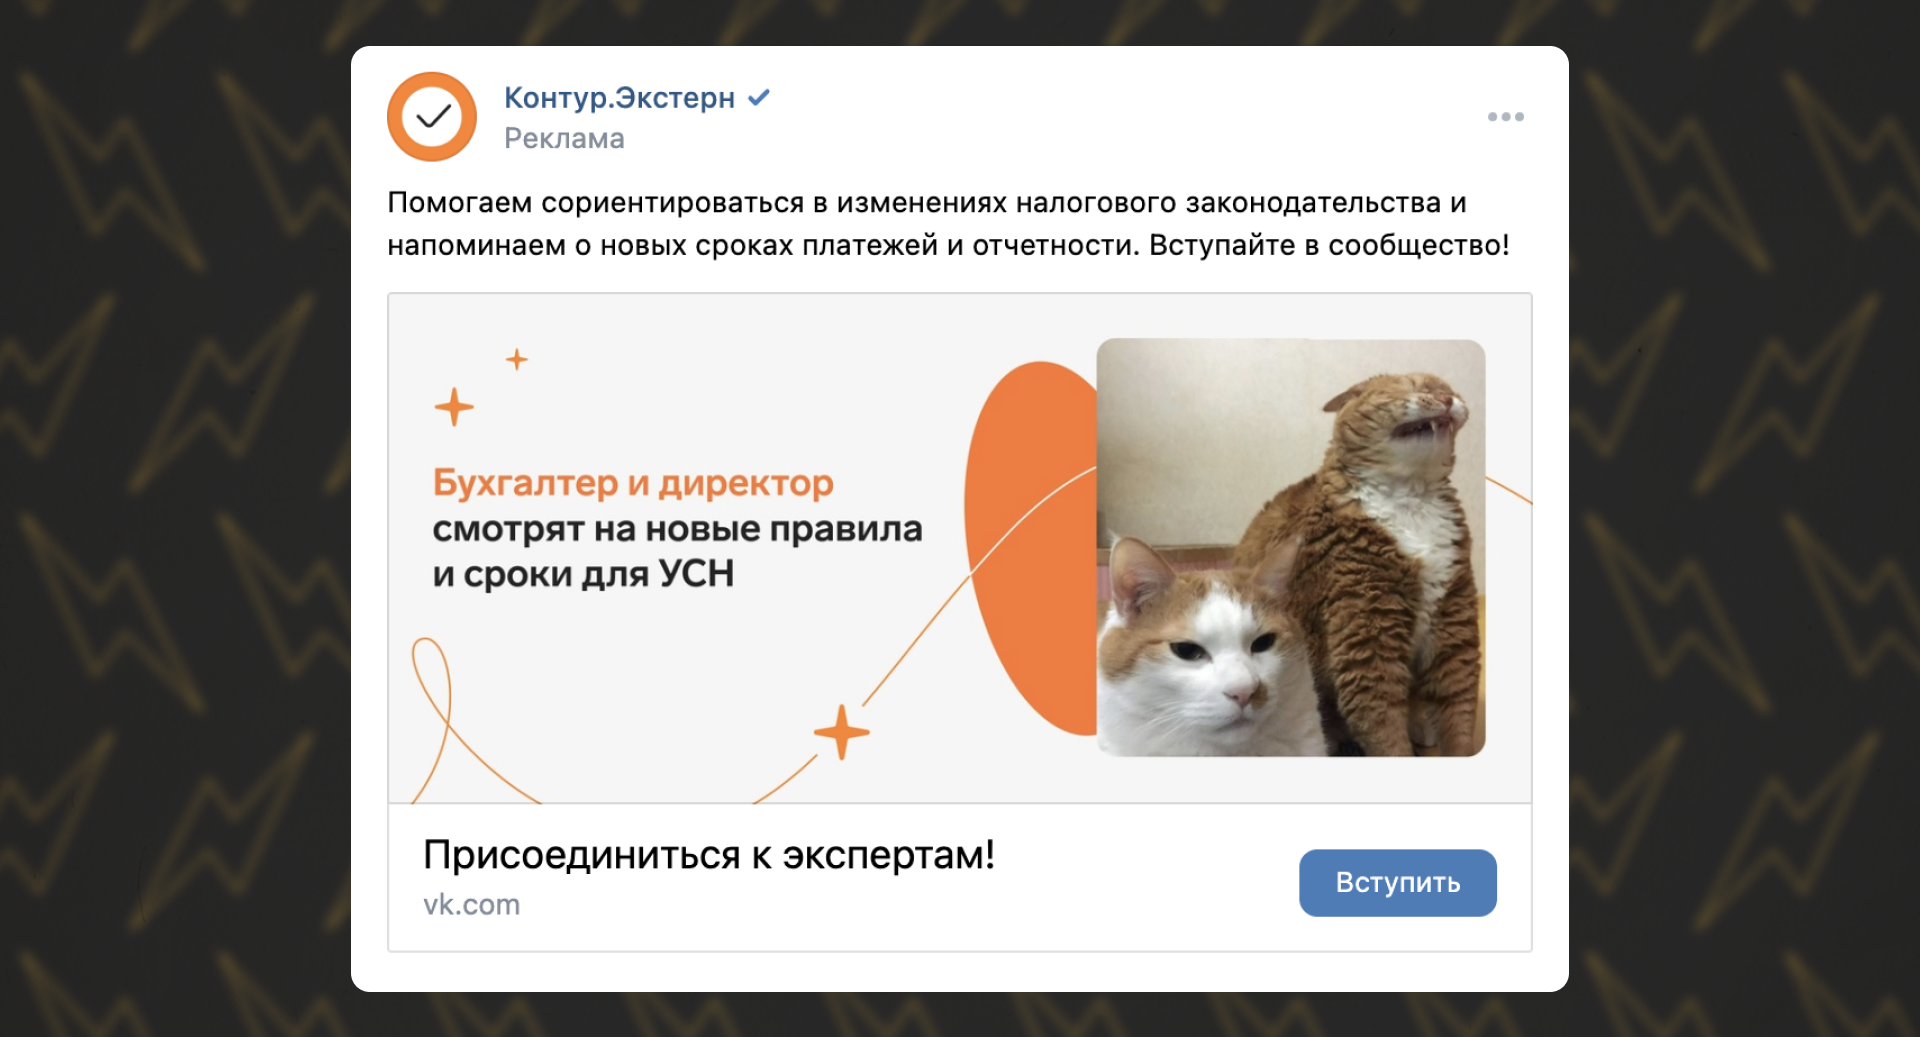Click the Присоединиться к экспертам! headline
The width and height of the screenshot is (1920, 1037).
click(x=709, y=855)
